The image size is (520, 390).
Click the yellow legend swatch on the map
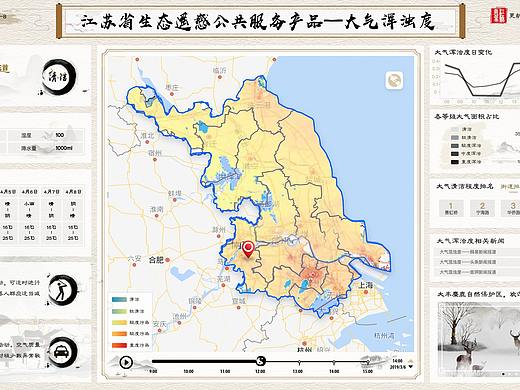click(x=119, y=322)
